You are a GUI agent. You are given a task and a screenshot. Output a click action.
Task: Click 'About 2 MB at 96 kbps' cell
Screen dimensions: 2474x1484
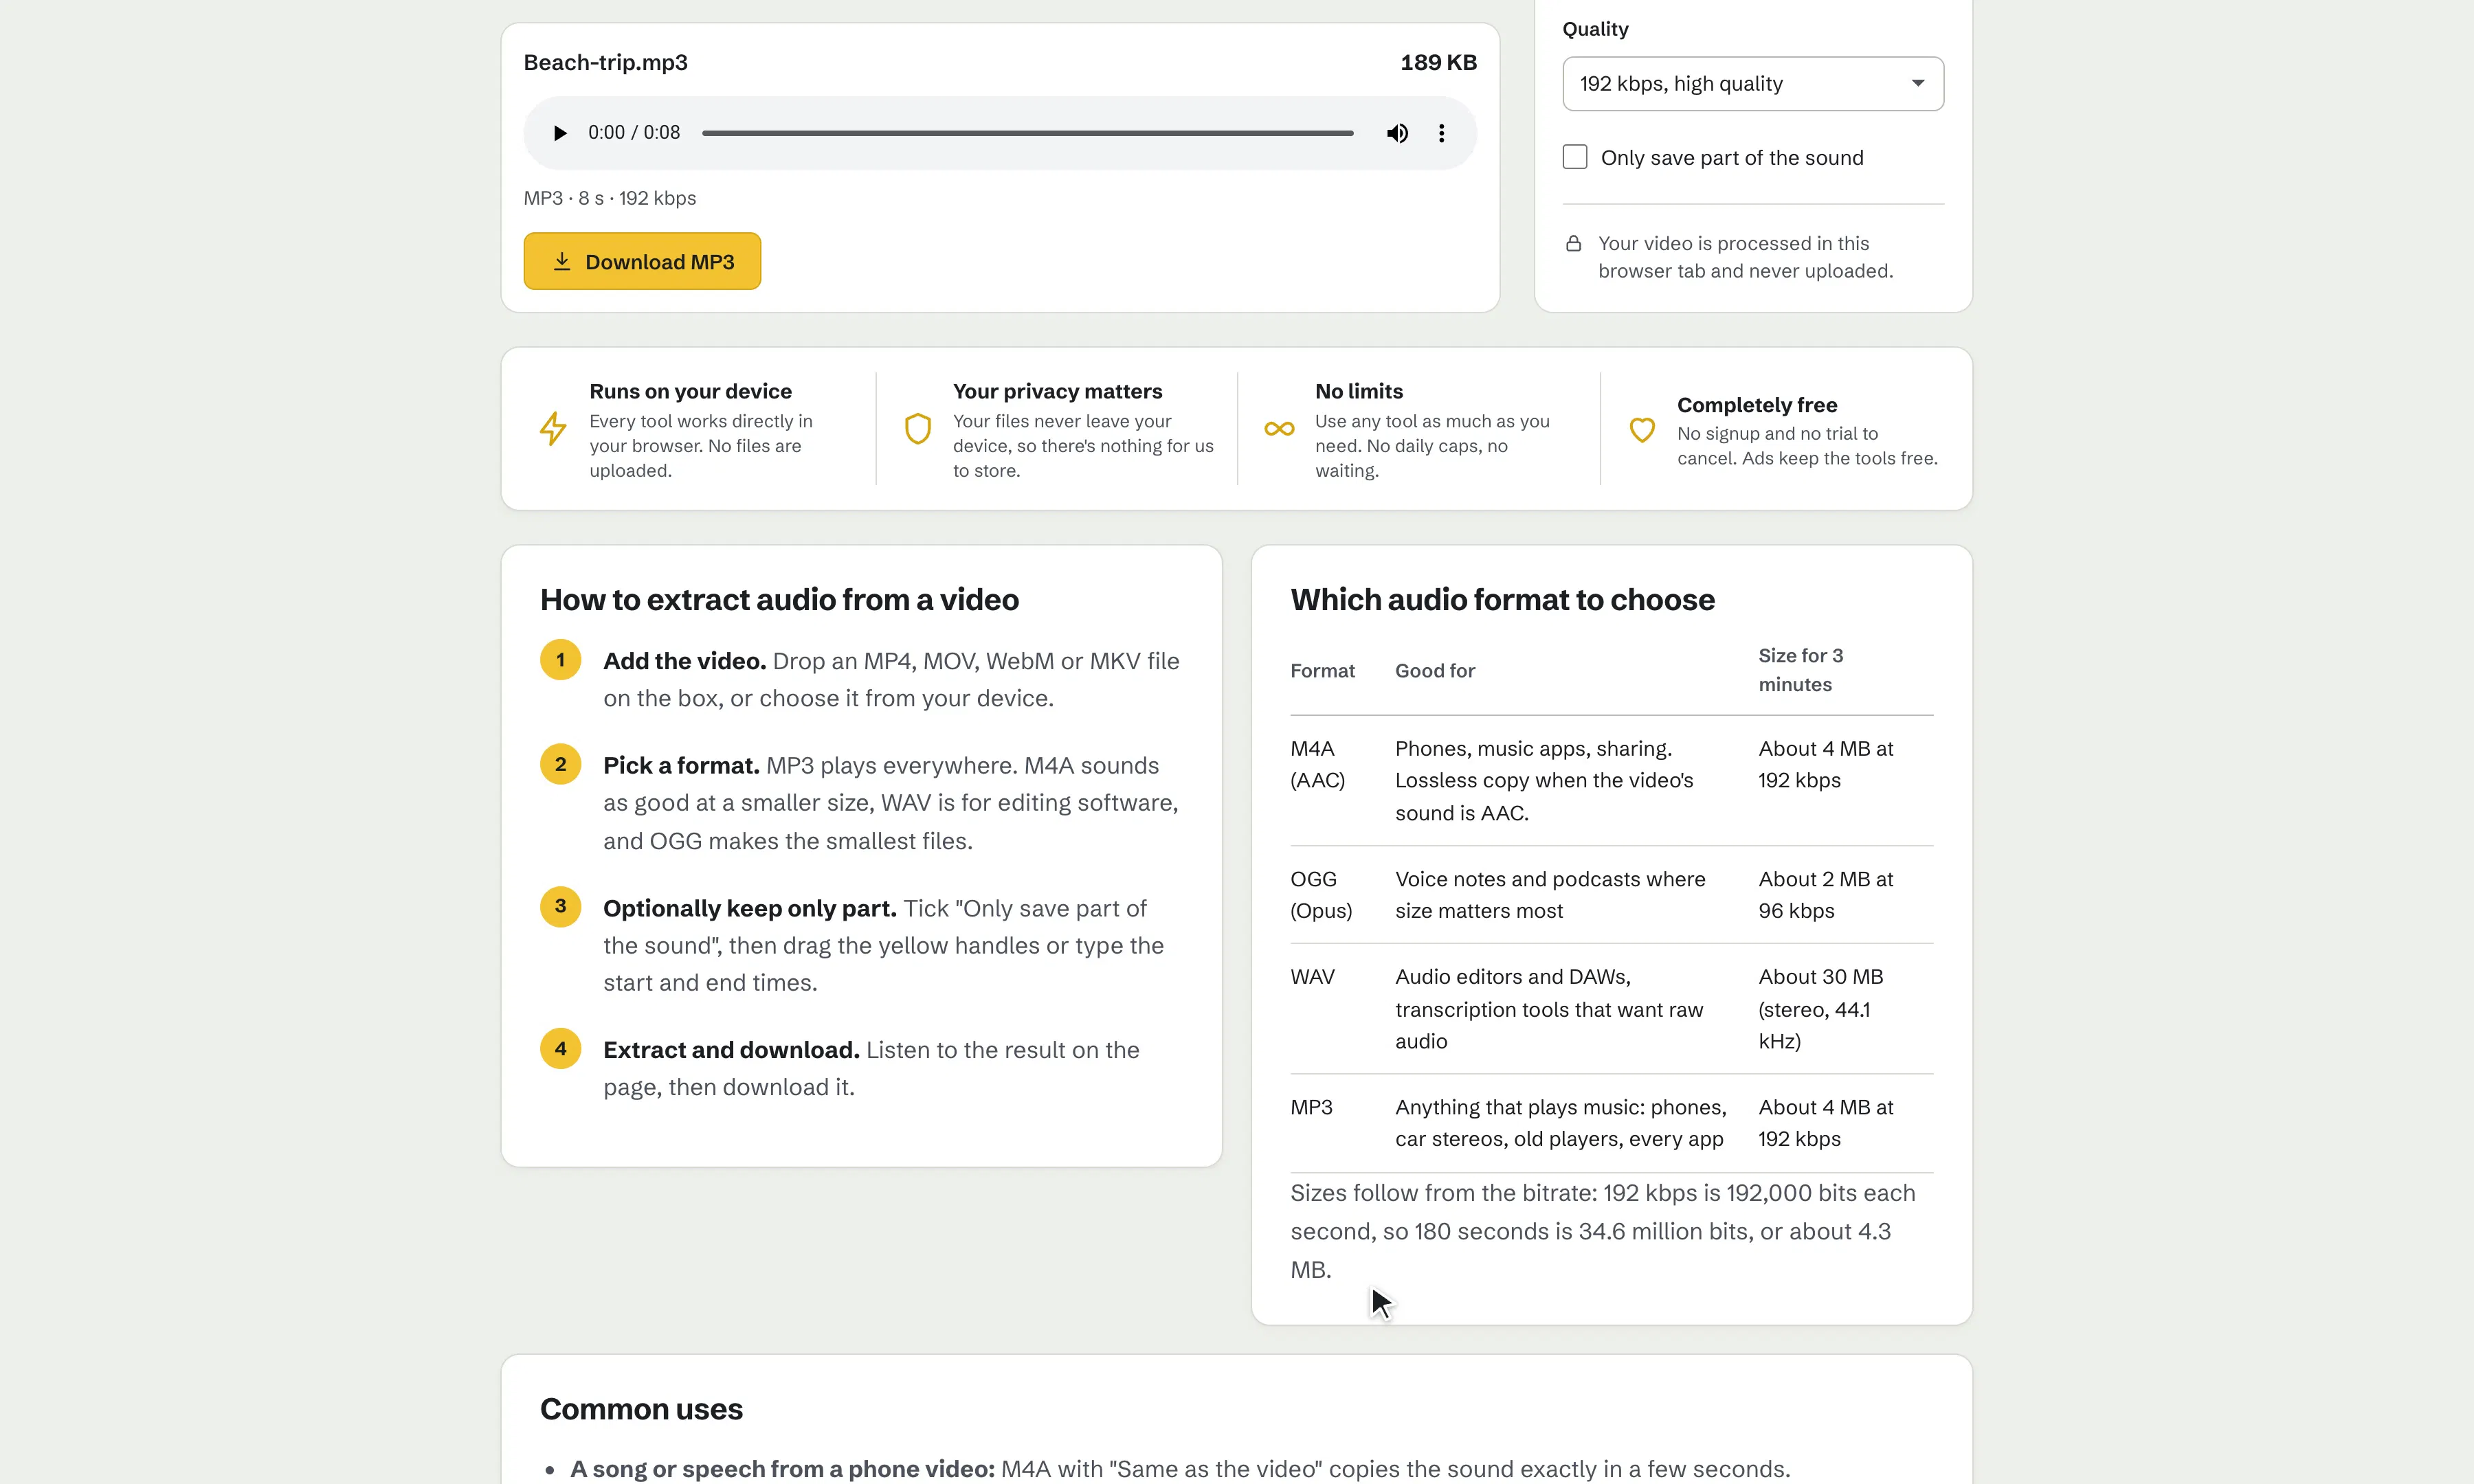click(x=1825, y=895)
